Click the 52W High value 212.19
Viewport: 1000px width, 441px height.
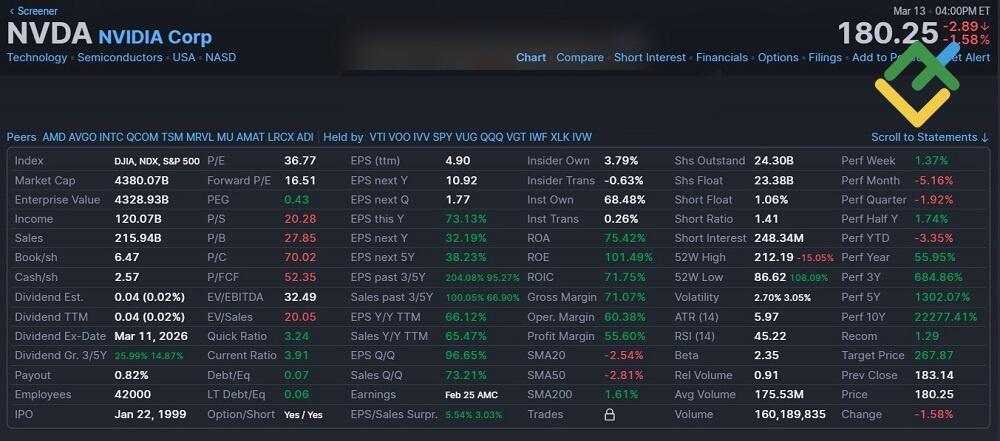click(x=774, y=257)
